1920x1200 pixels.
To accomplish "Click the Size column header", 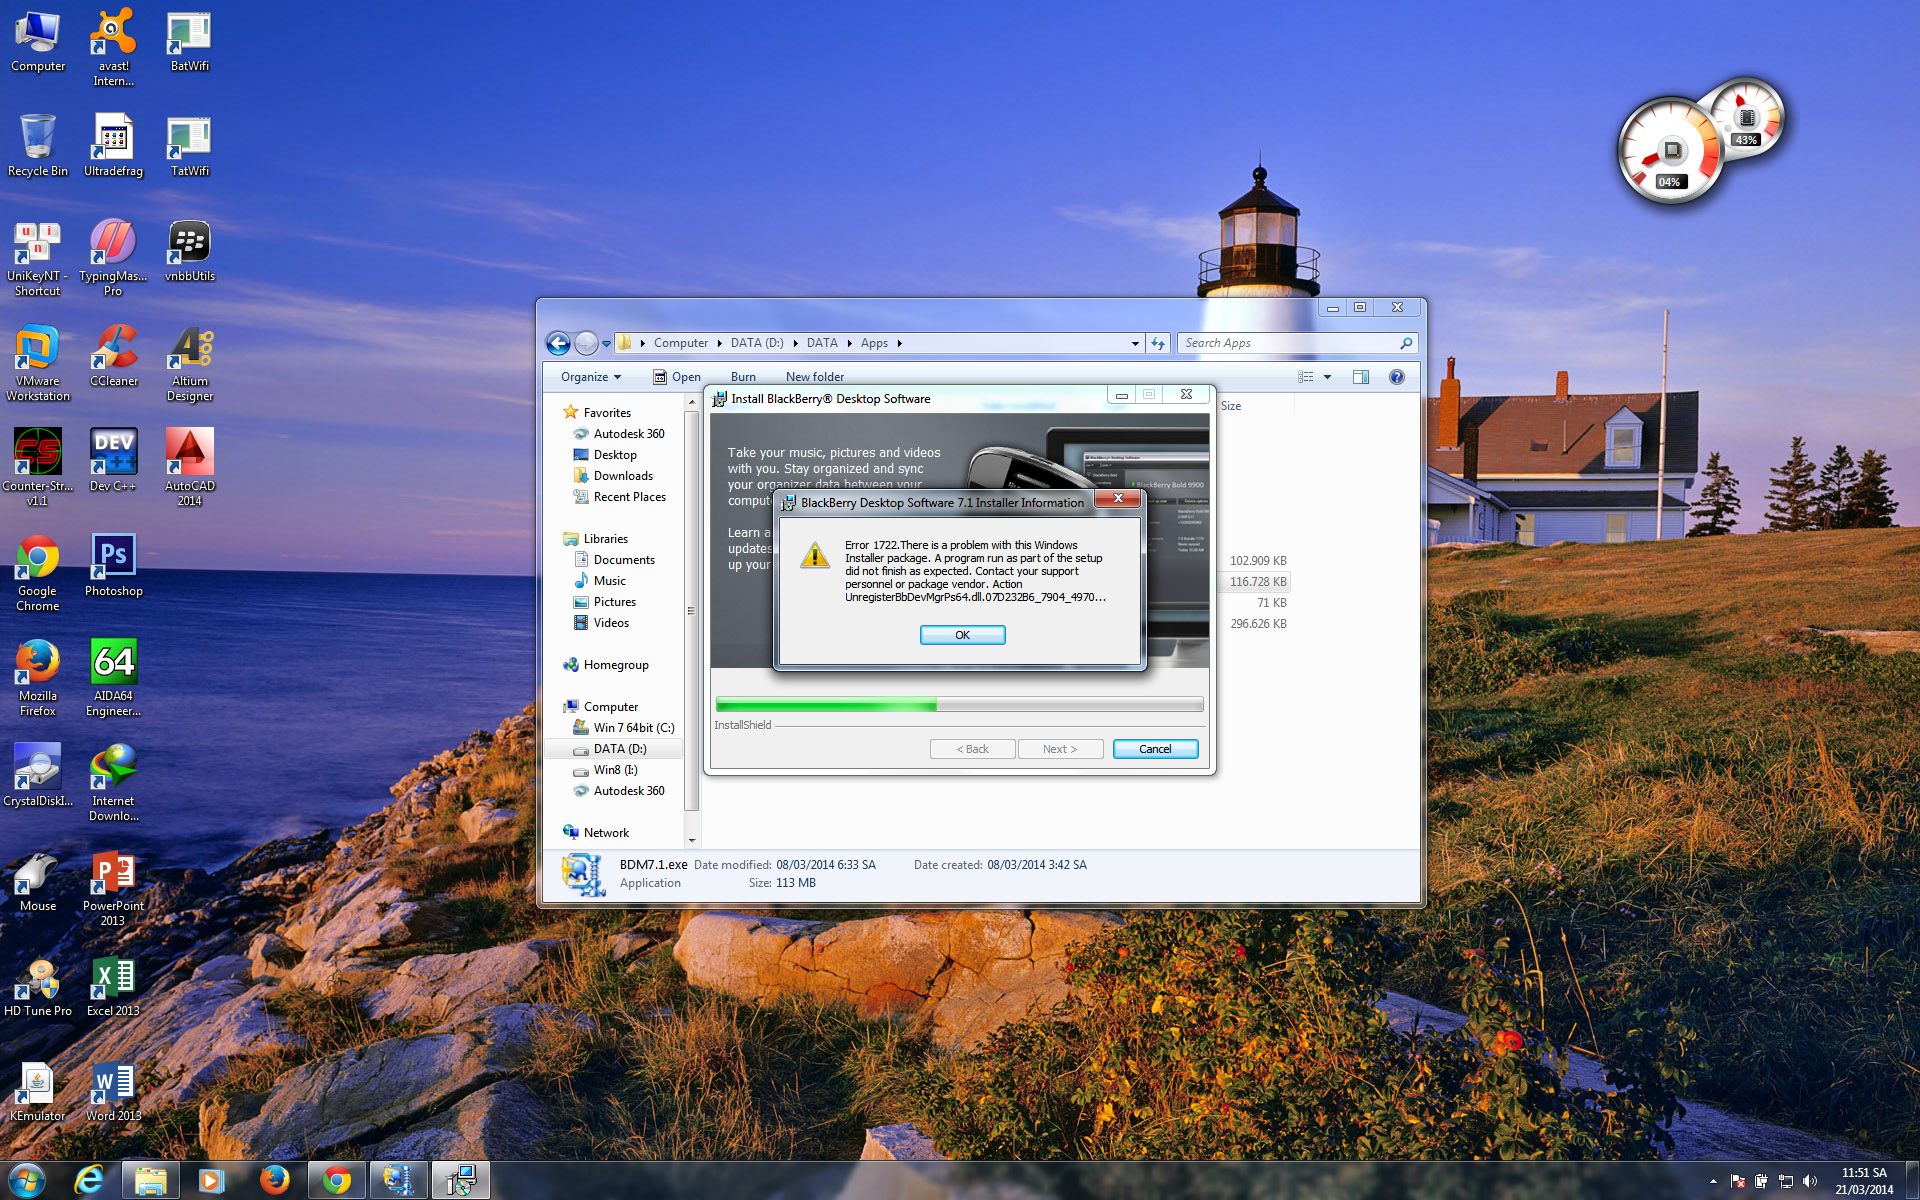I will coord(1231,406).
